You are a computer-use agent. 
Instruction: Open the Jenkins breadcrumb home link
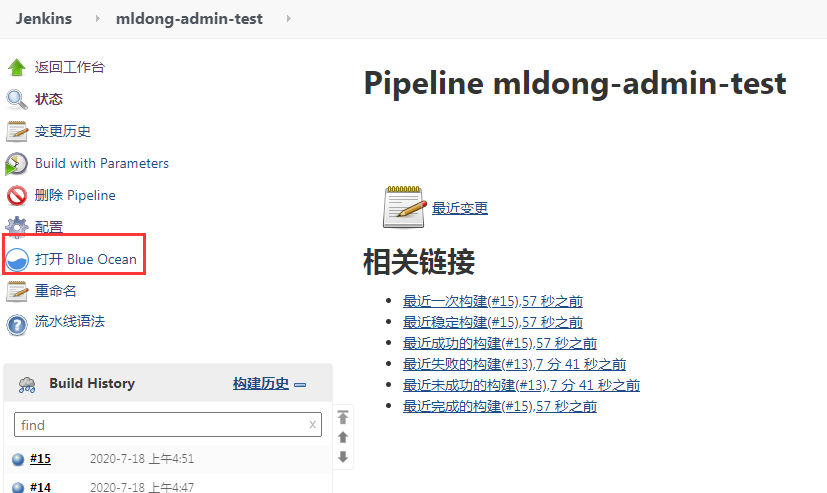tap(44, 19)
